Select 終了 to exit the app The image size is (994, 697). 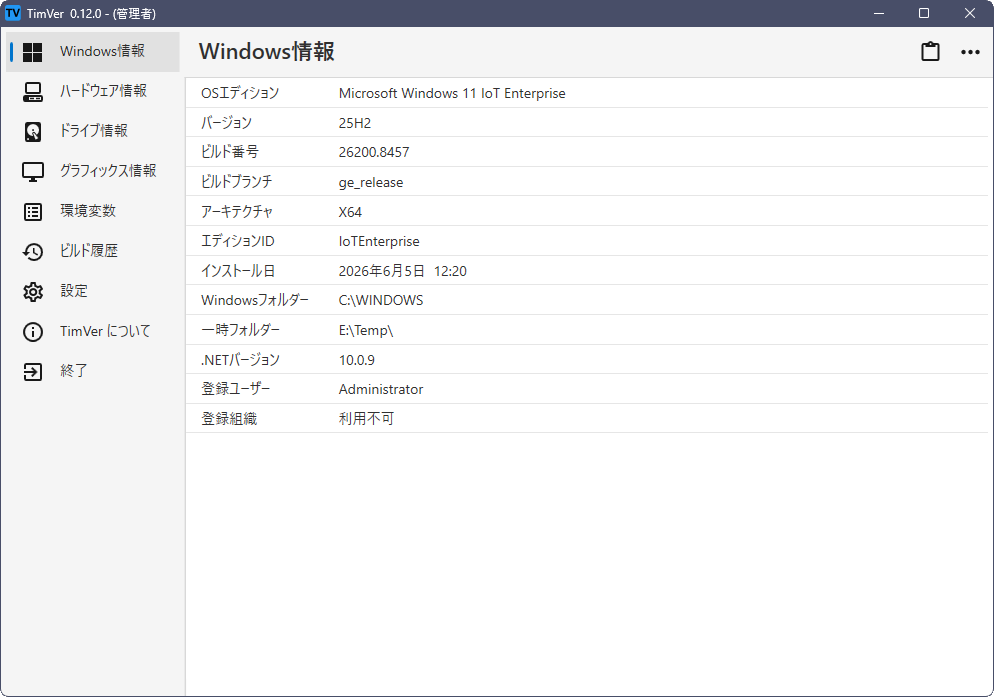click(93, 371)
